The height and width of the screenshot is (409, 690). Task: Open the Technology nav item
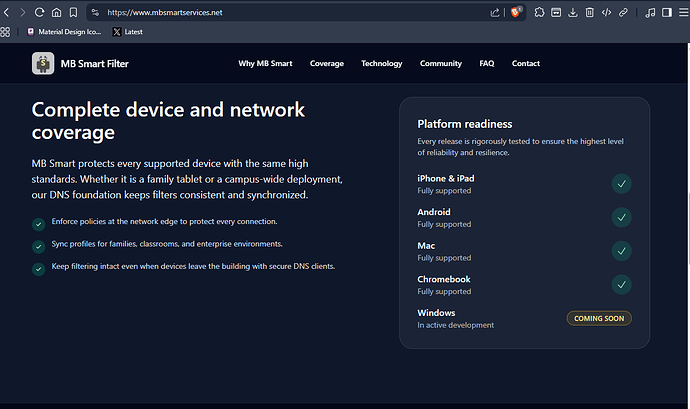coord(382,63)
